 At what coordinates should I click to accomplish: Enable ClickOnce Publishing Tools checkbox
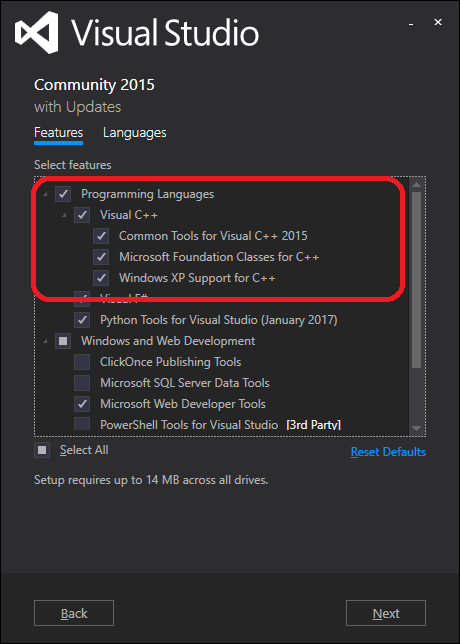coord(82,362)
